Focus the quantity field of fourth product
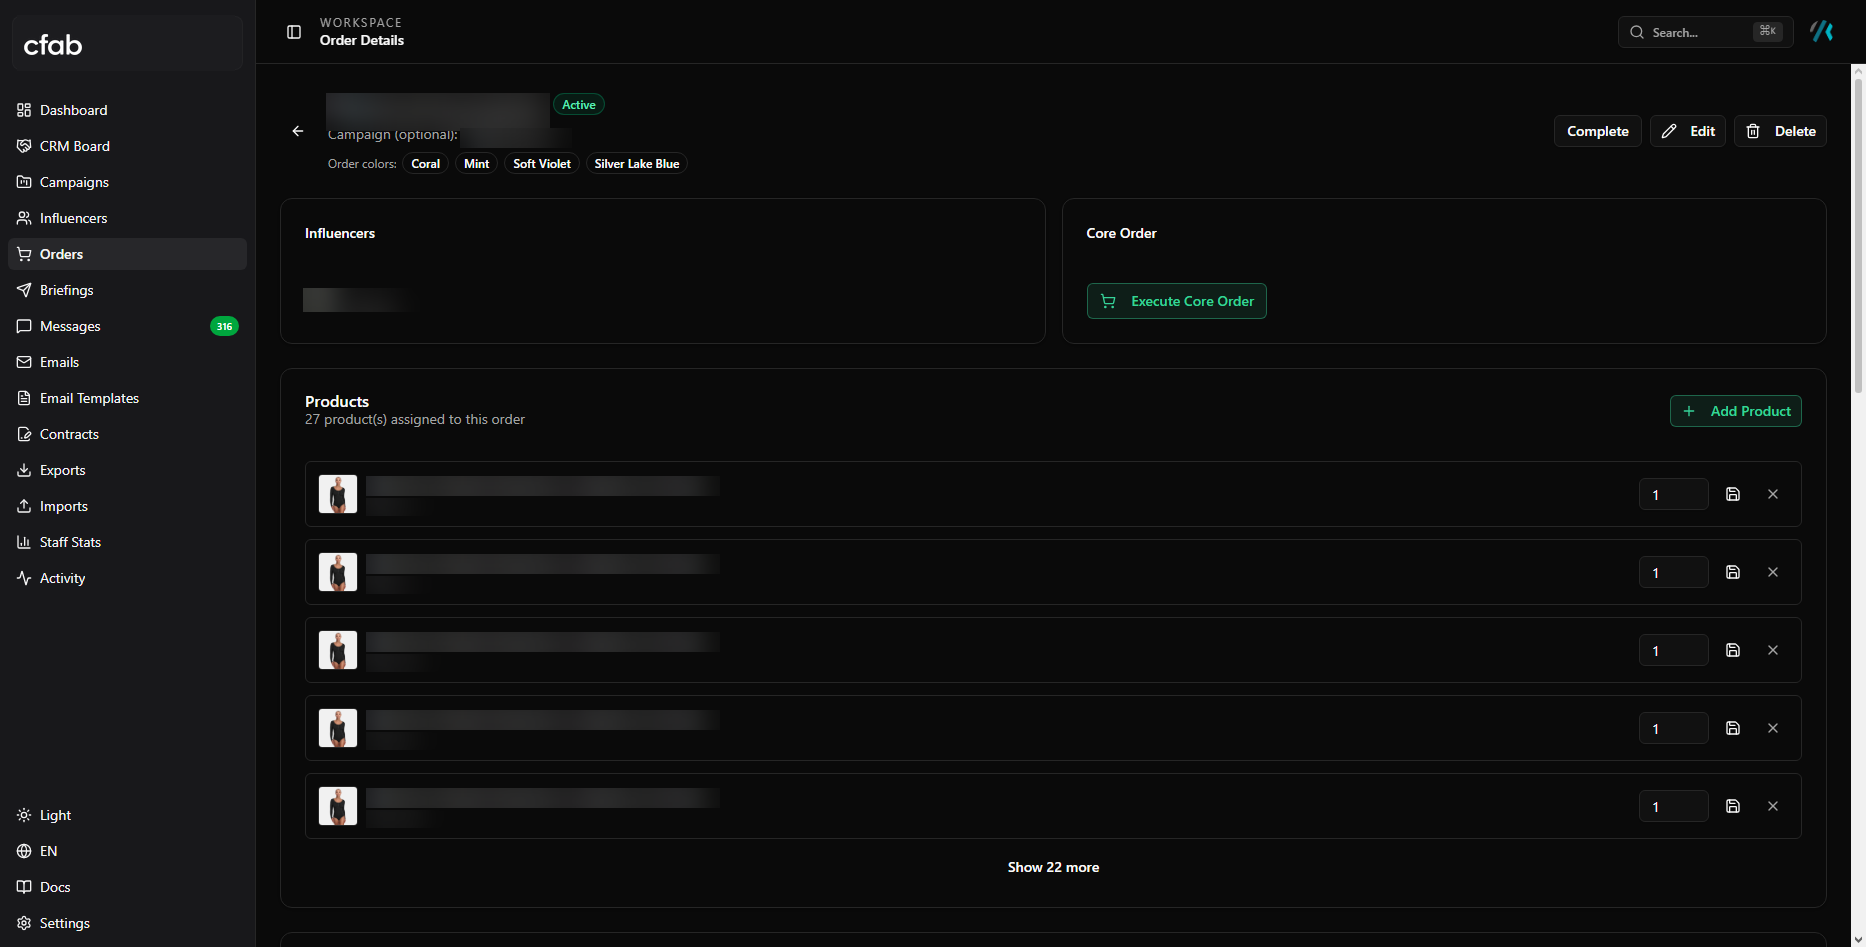This screenshot has width=1866, height=947. tap(1674, 728)
